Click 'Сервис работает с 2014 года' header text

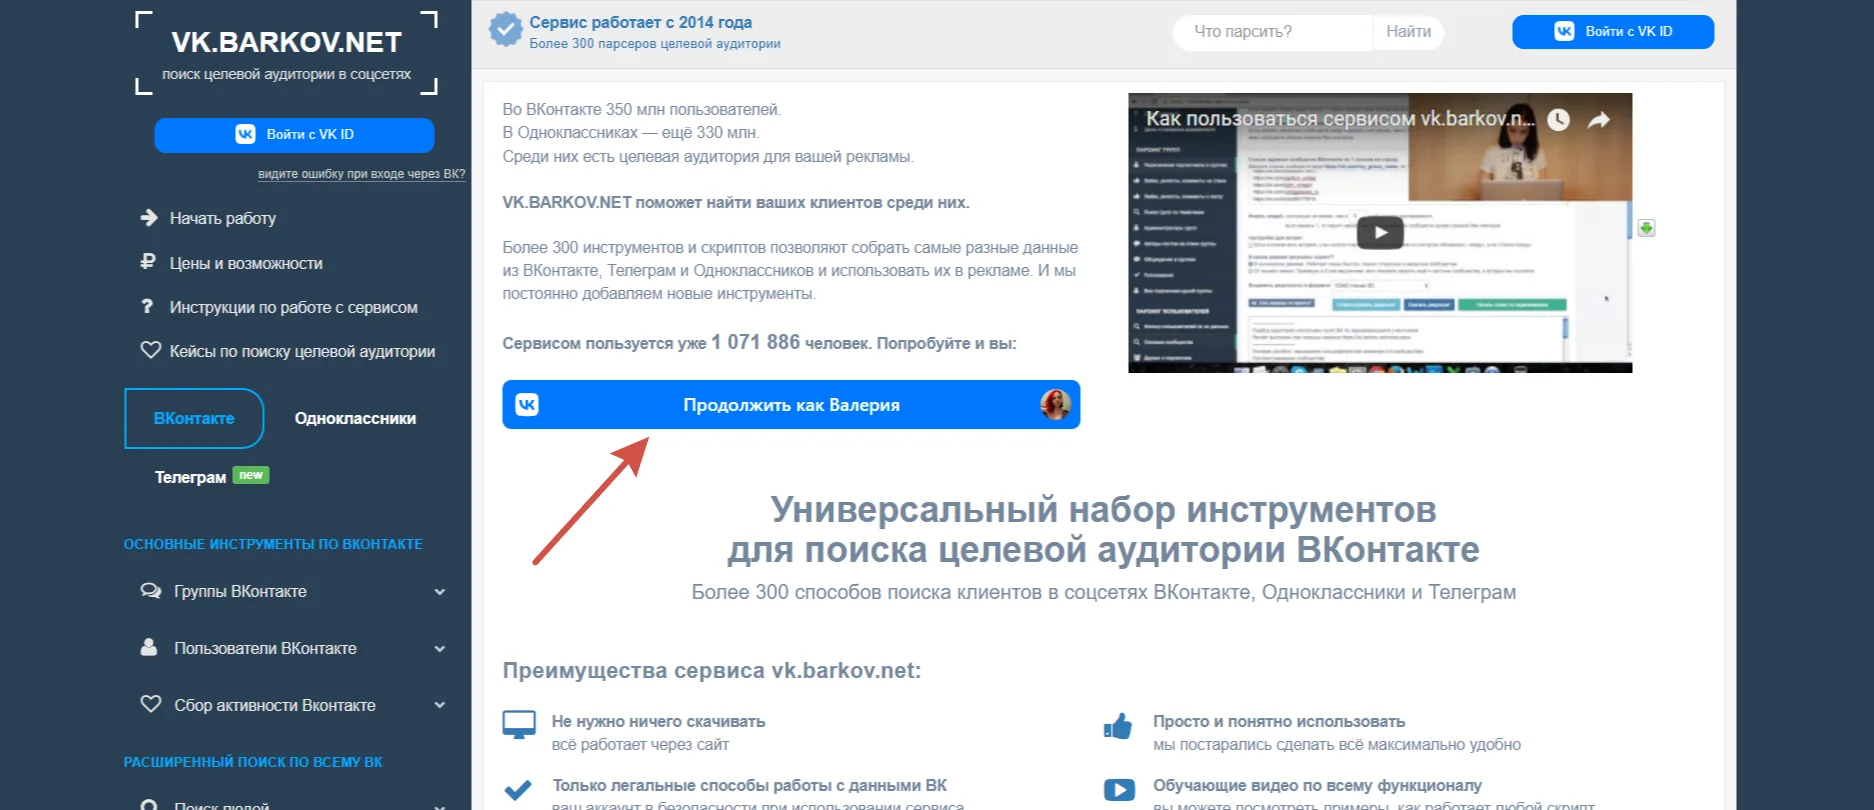pos(641,22)
